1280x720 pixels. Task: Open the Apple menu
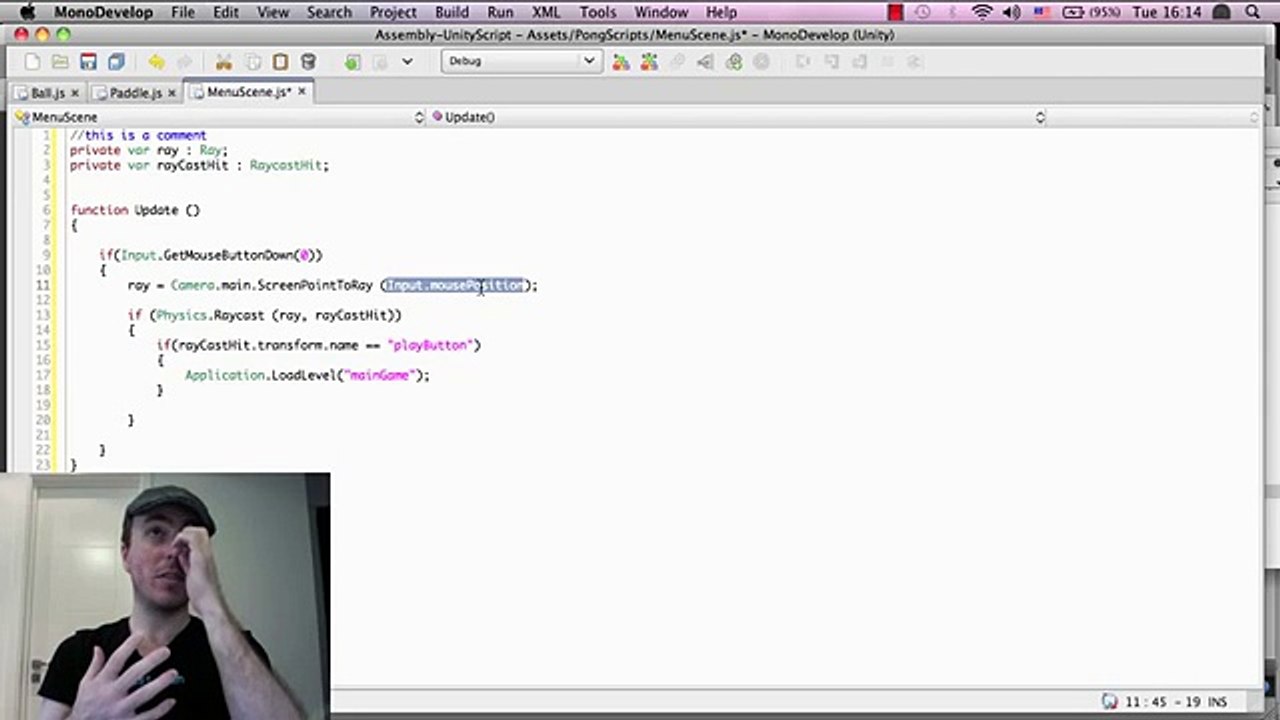click(27, 12)
